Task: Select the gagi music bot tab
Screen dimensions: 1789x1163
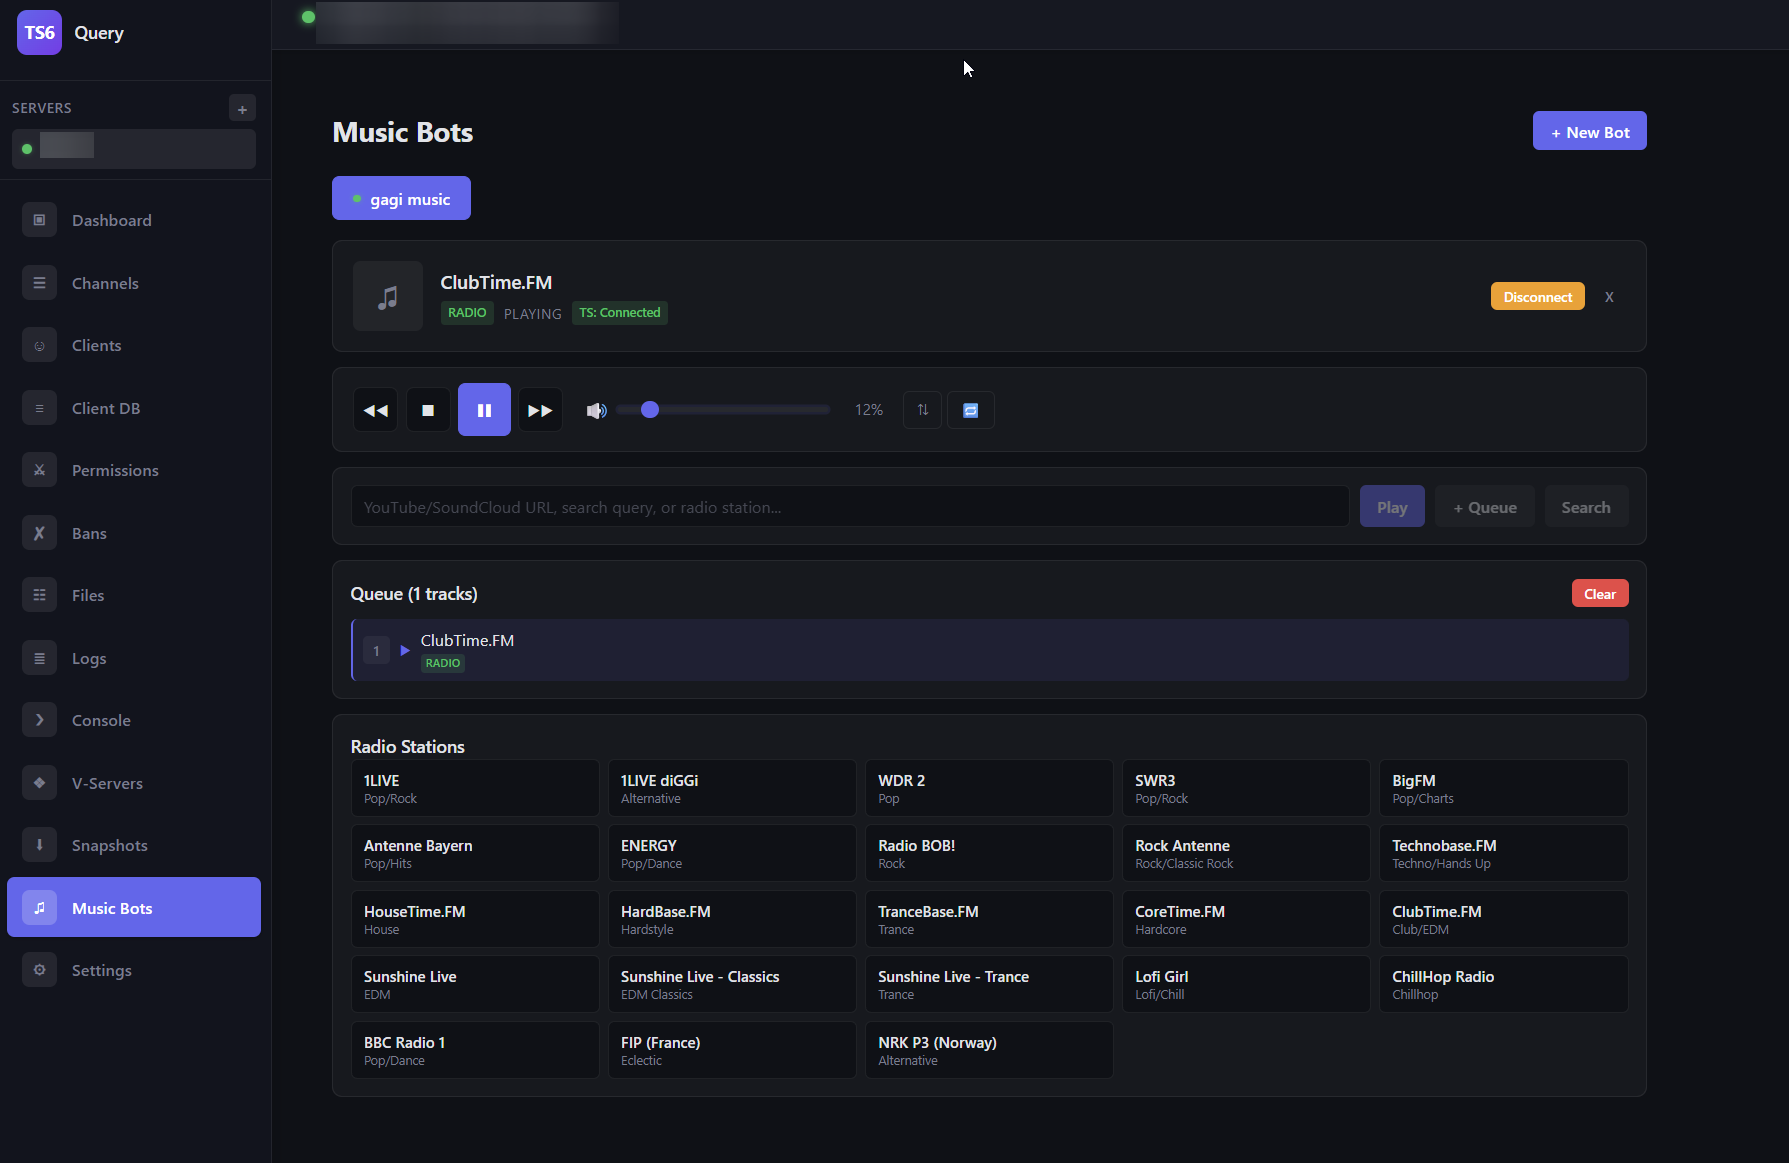Action: coord(401,199)
